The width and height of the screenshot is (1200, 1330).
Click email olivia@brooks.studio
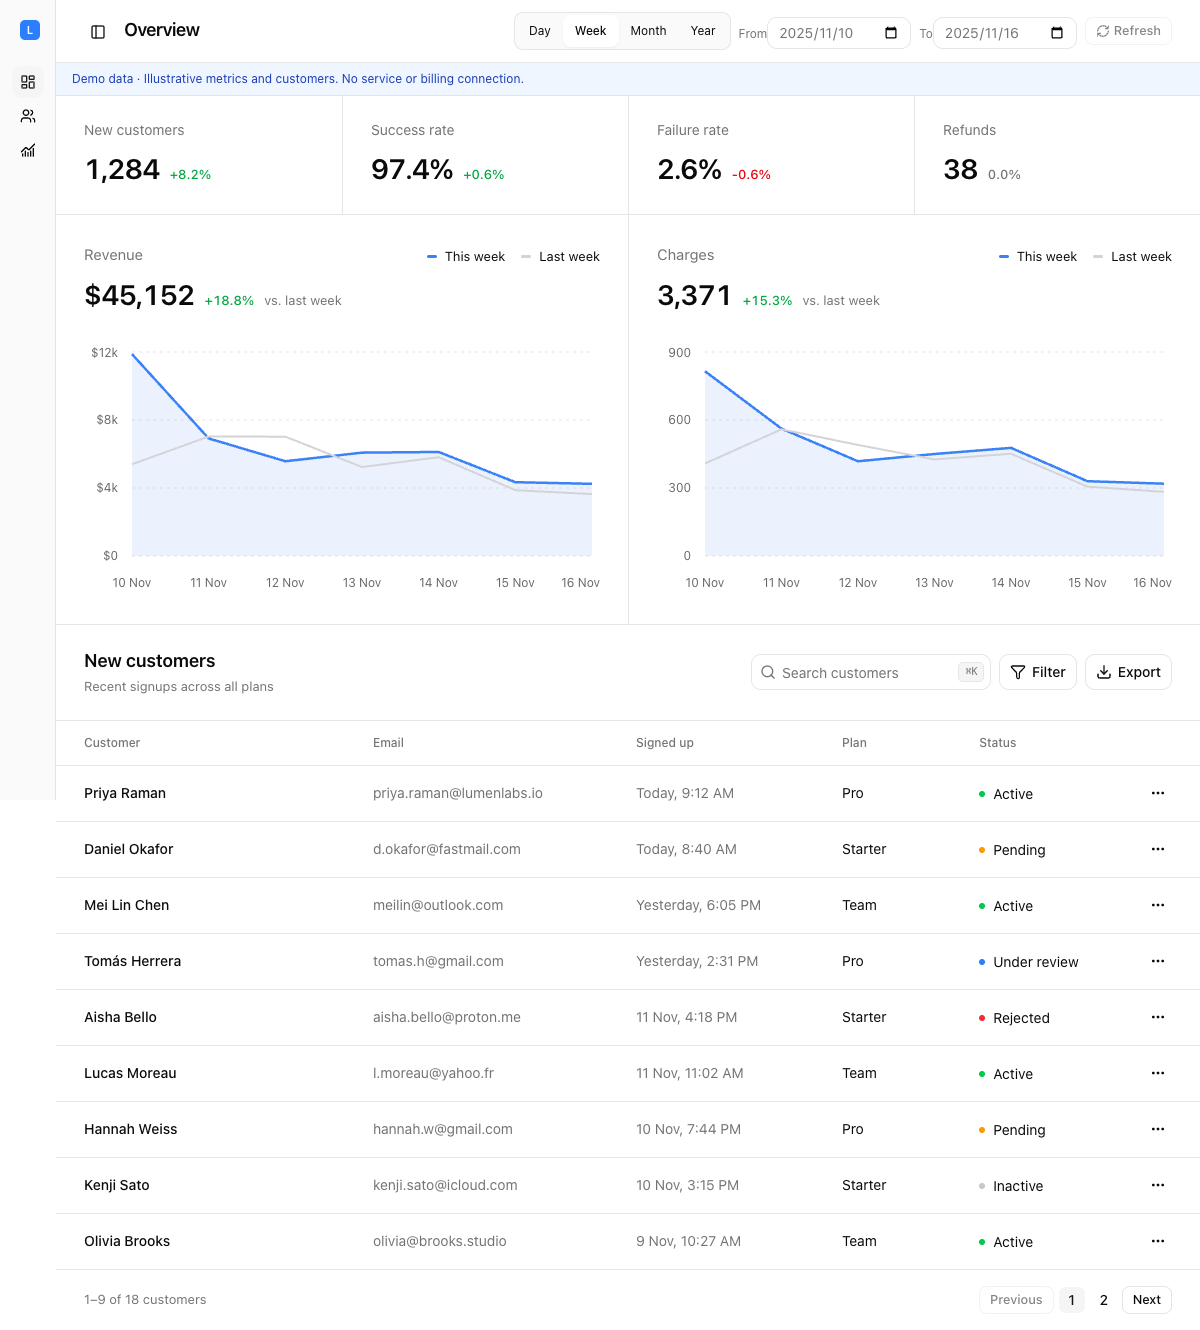click(x=440, y=1241)
